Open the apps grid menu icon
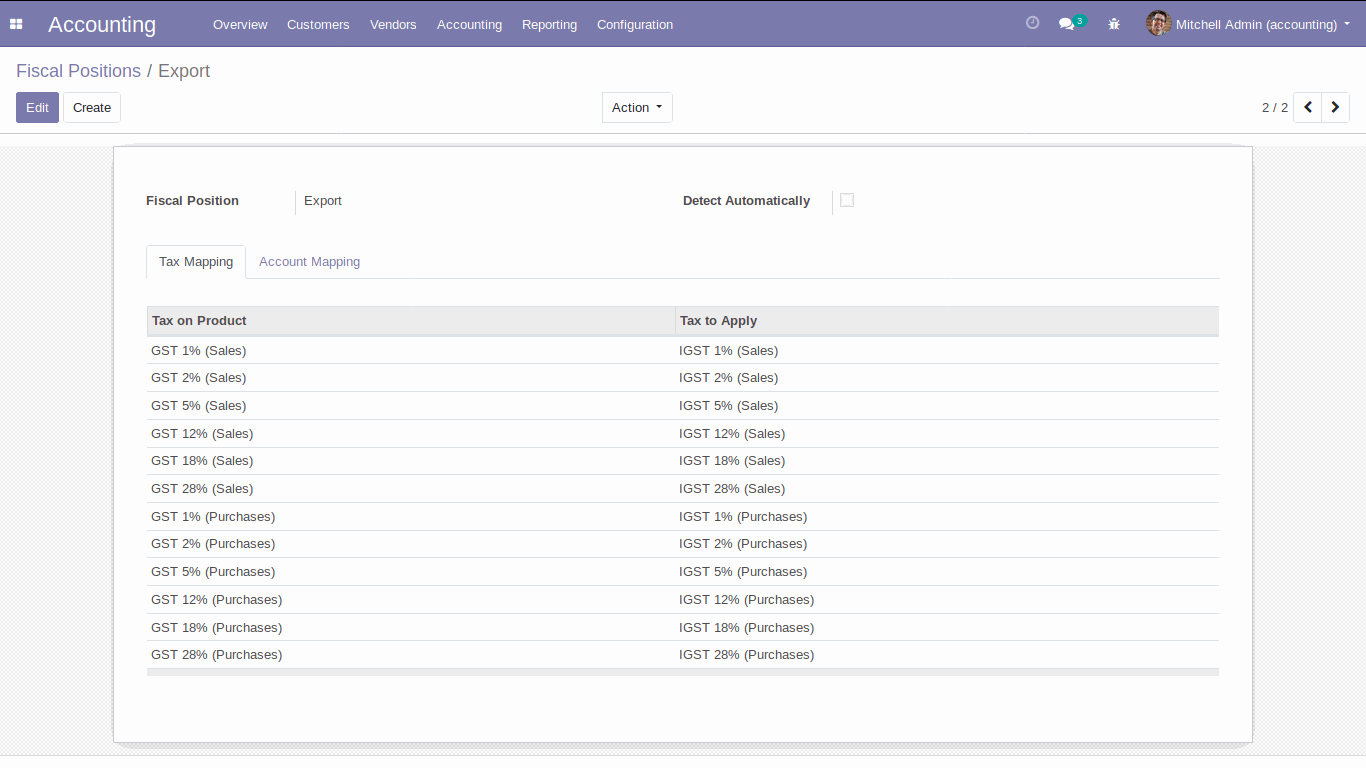 coord(16,24)
